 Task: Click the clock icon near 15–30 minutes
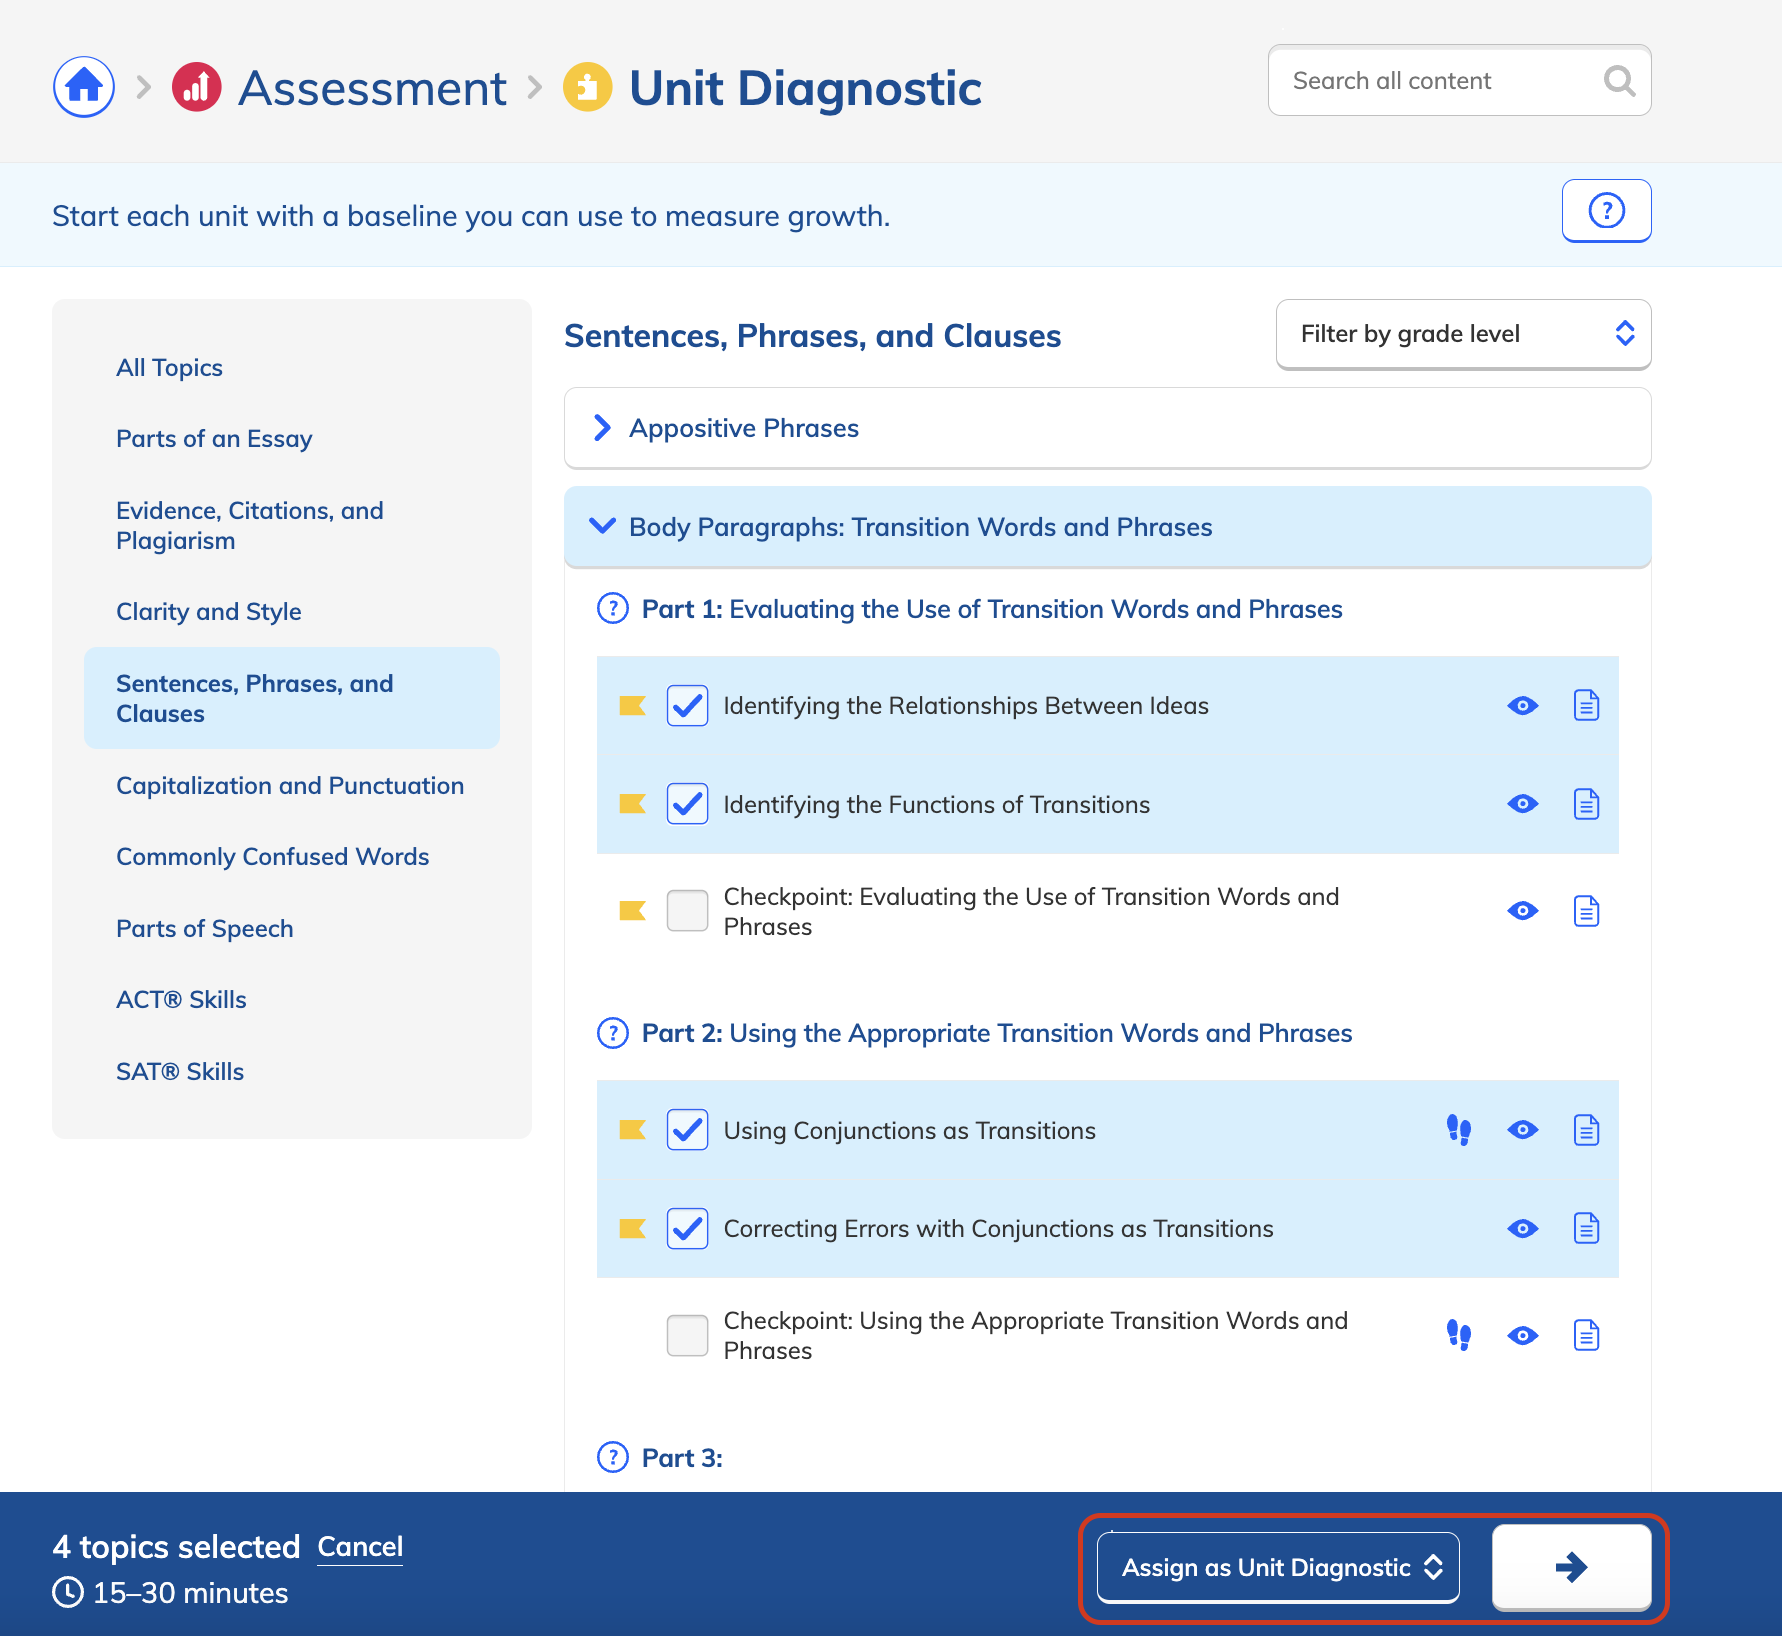coord(68,1592)
